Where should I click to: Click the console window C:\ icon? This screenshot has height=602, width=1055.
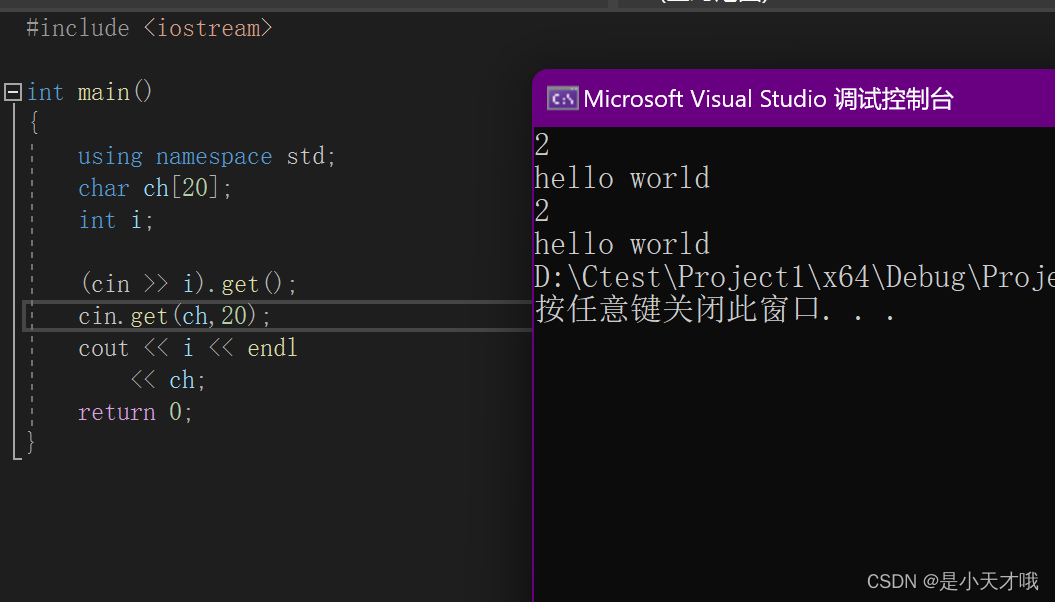pyautogui.click(x=561, y=98)
